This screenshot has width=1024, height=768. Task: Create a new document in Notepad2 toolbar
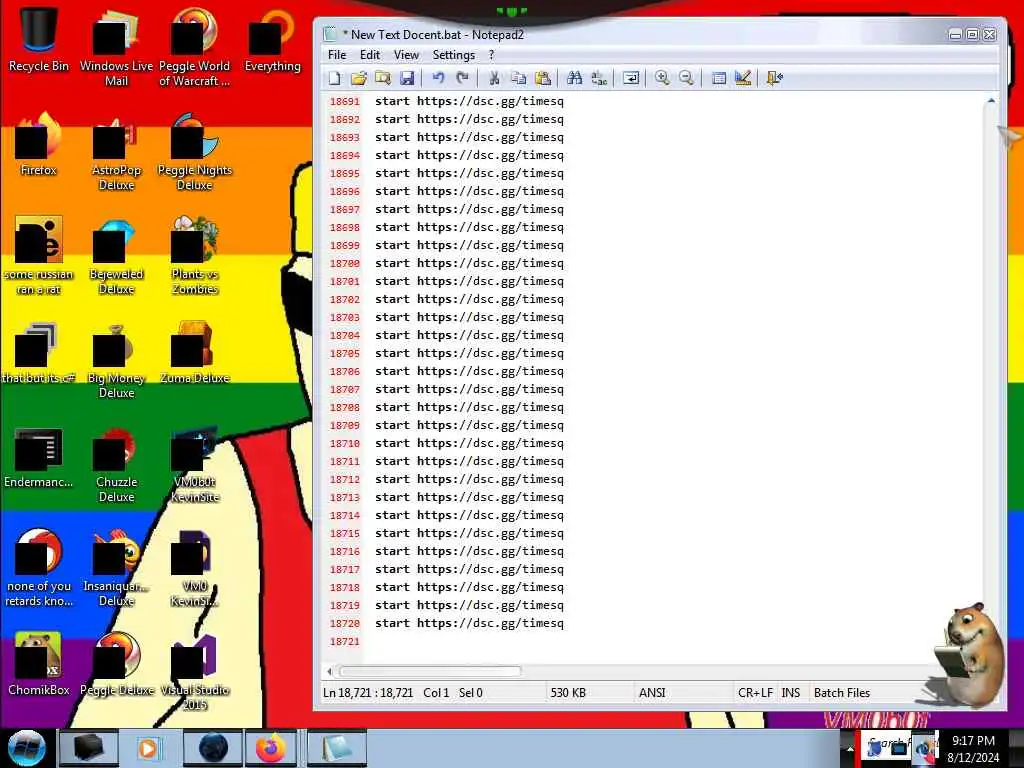(x=334, y=78)
